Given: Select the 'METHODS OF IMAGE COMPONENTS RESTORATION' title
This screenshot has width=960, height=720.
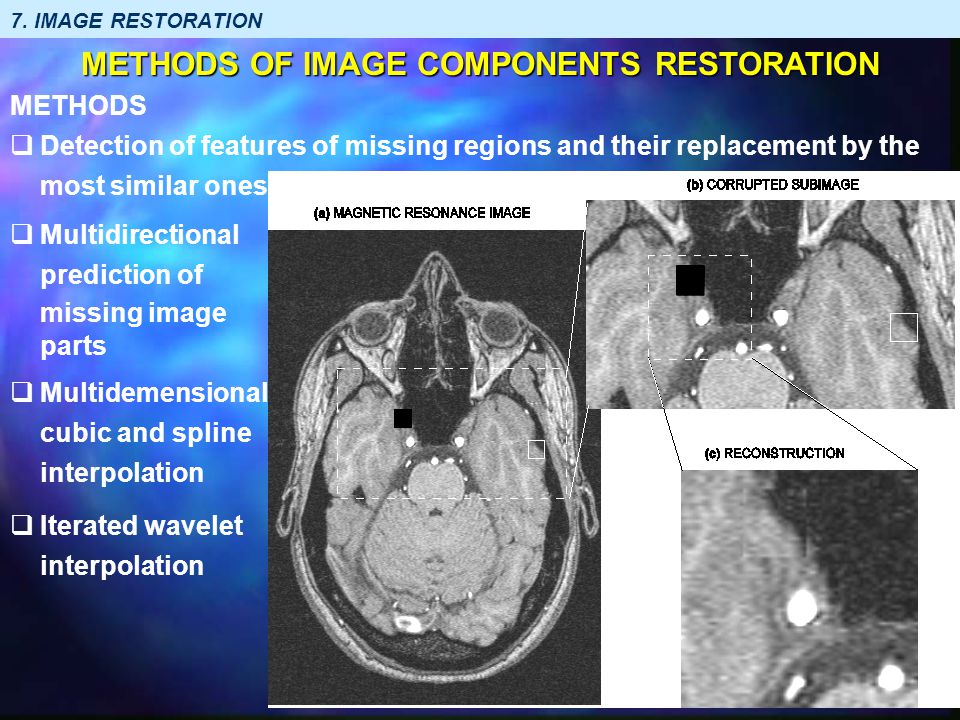Looking at the screenshot, I should [x=481, y=64].
